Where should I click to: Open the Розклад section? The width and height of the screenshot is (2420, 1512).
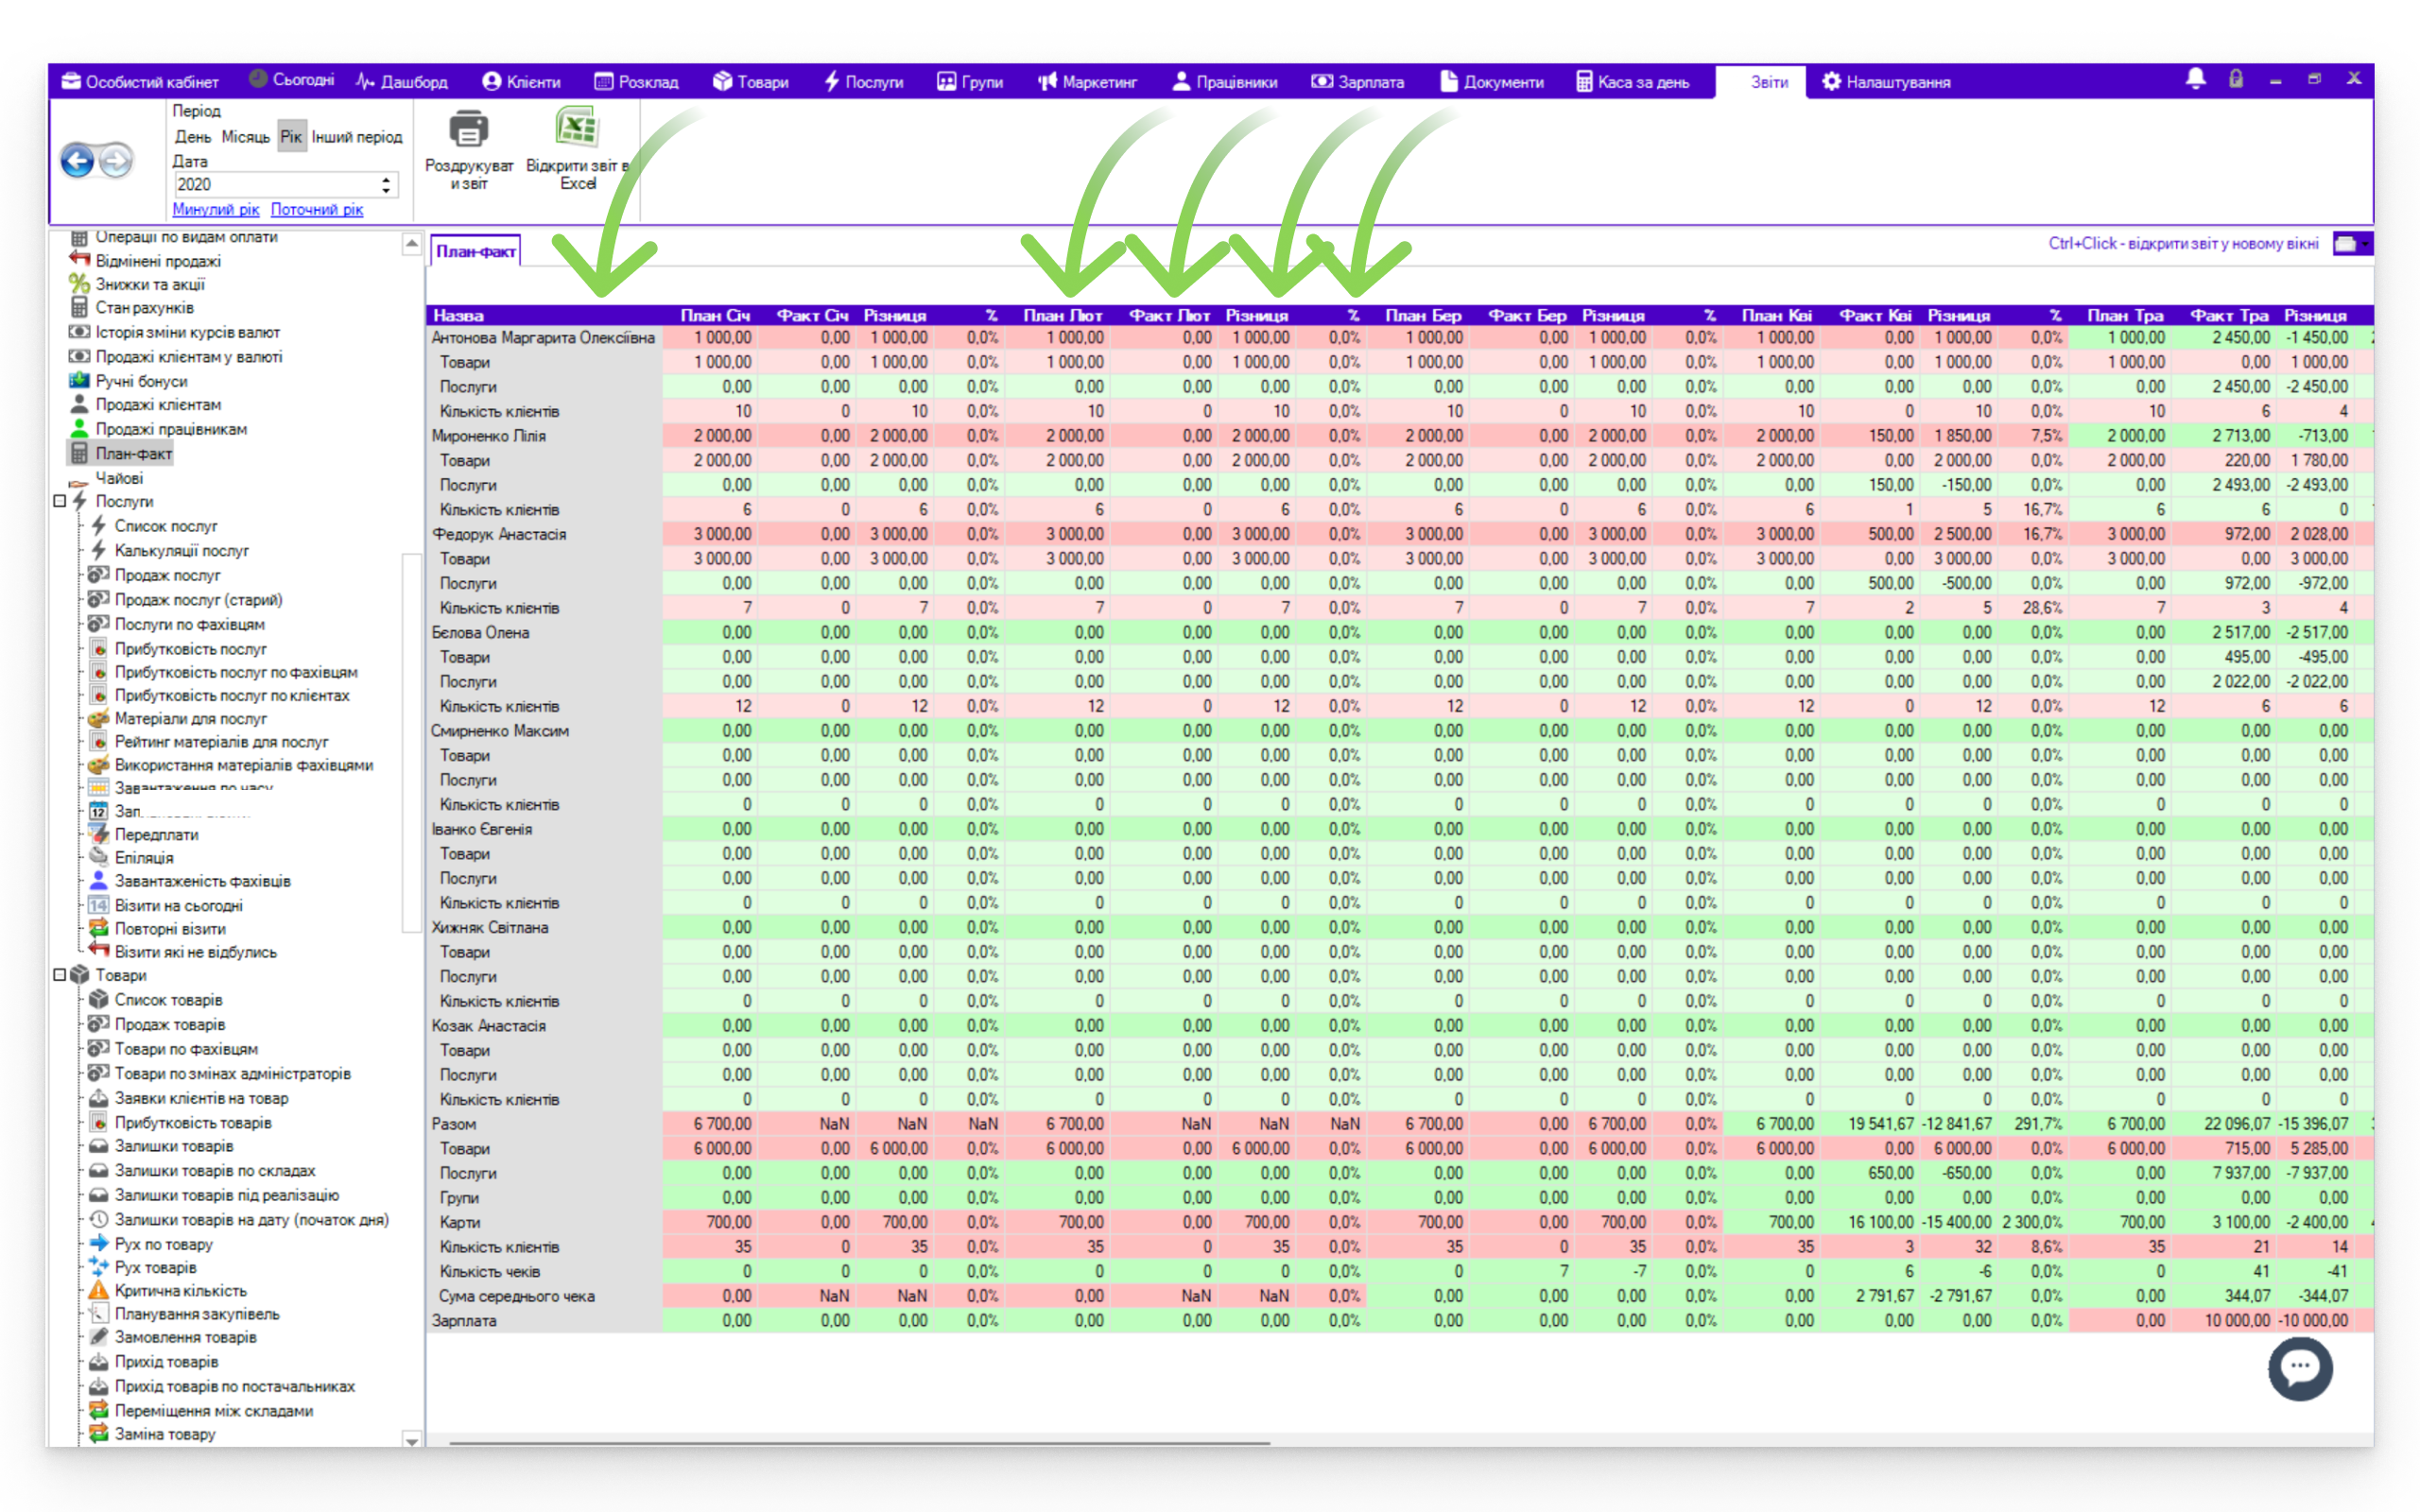(x=636, y=82)
